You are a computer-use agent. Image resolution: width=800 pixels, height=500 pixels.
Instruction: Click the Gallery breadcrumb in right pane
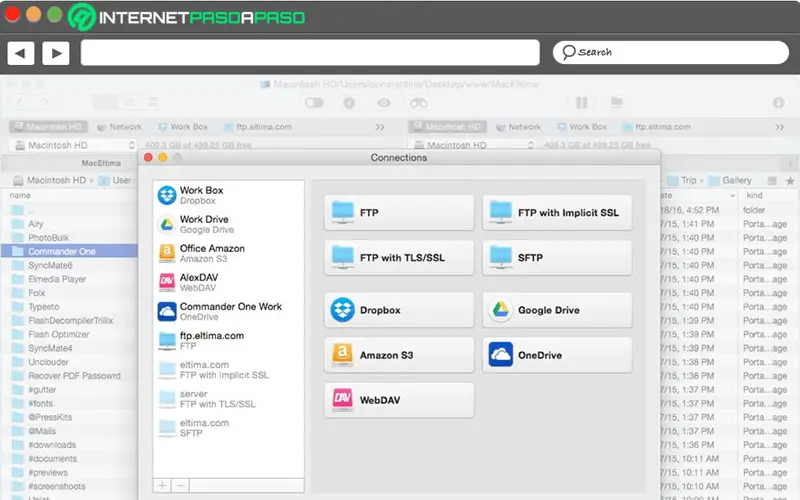[730, 180]
